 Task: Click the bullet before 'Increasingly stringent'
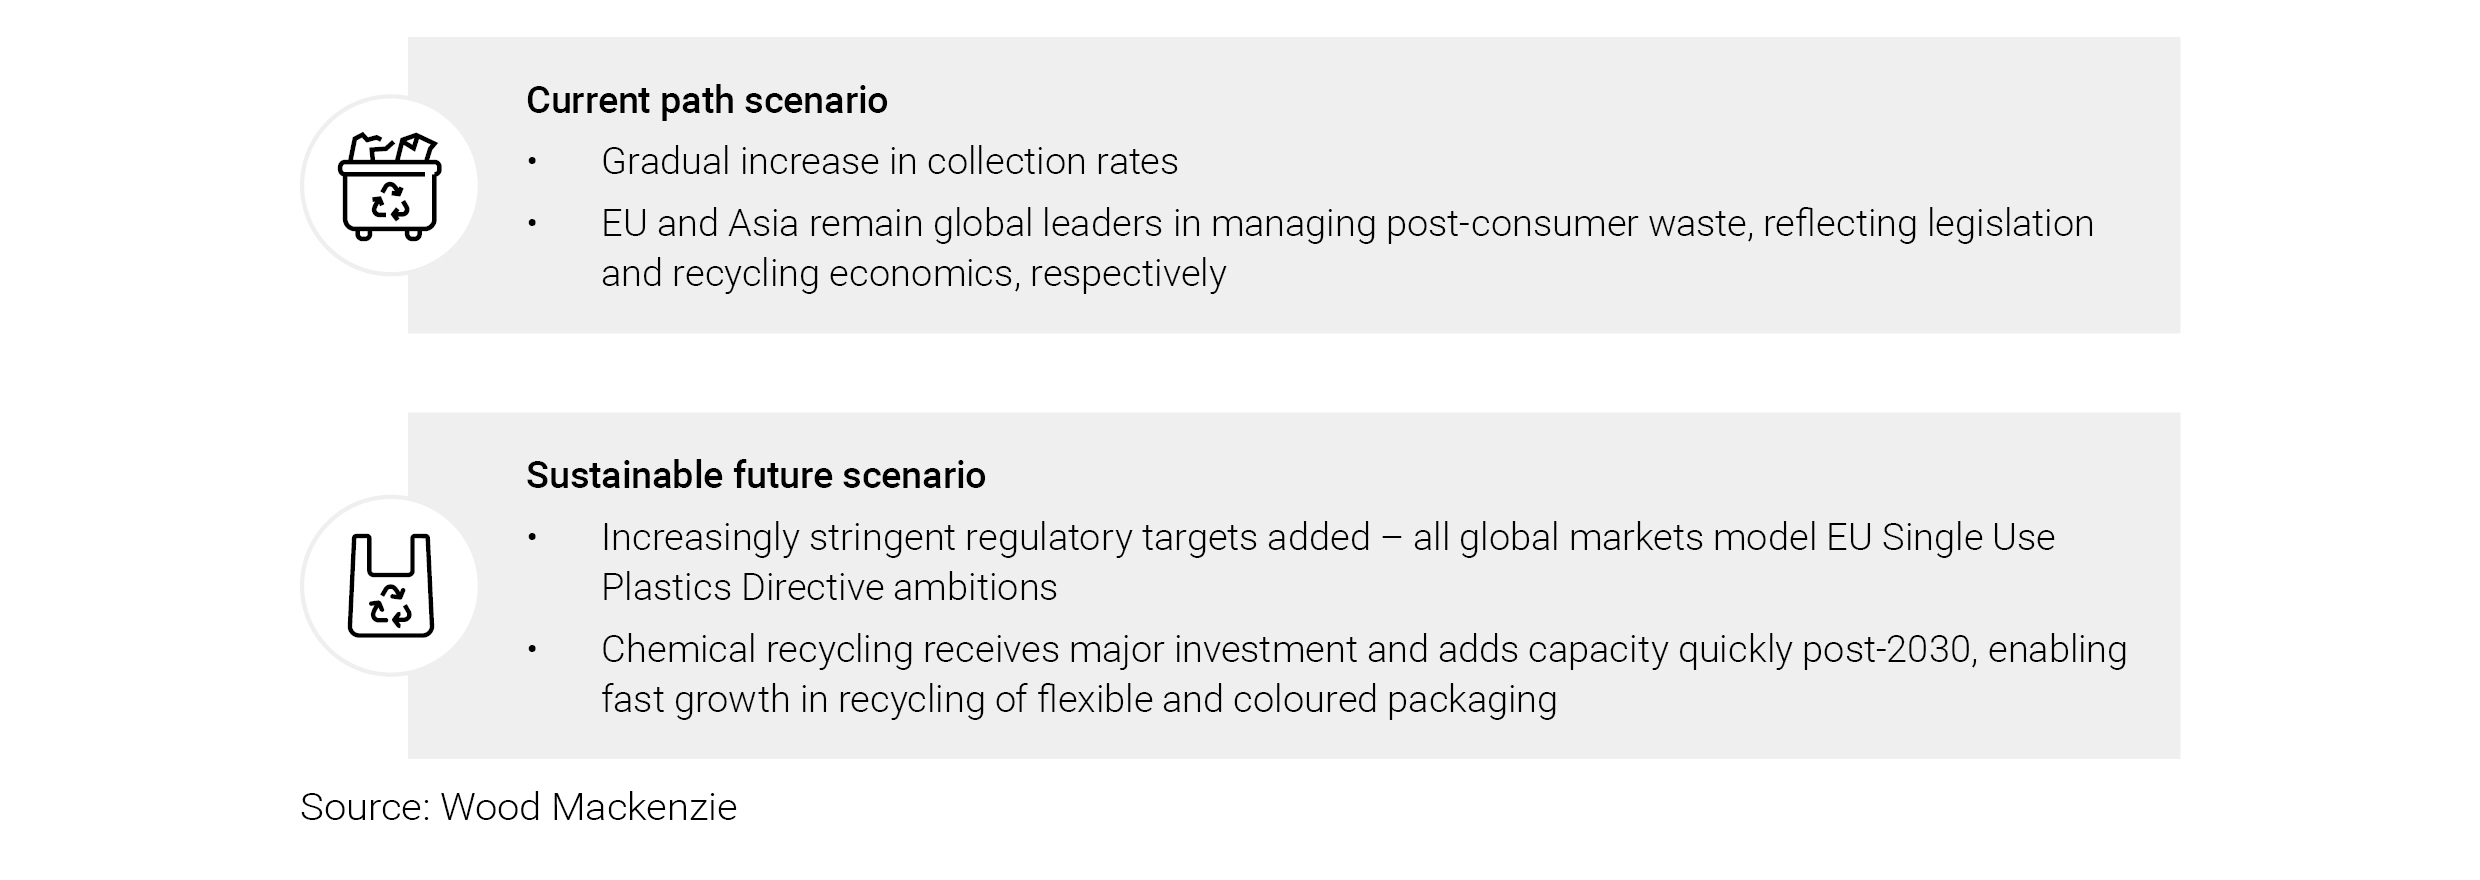click(533, 538)
